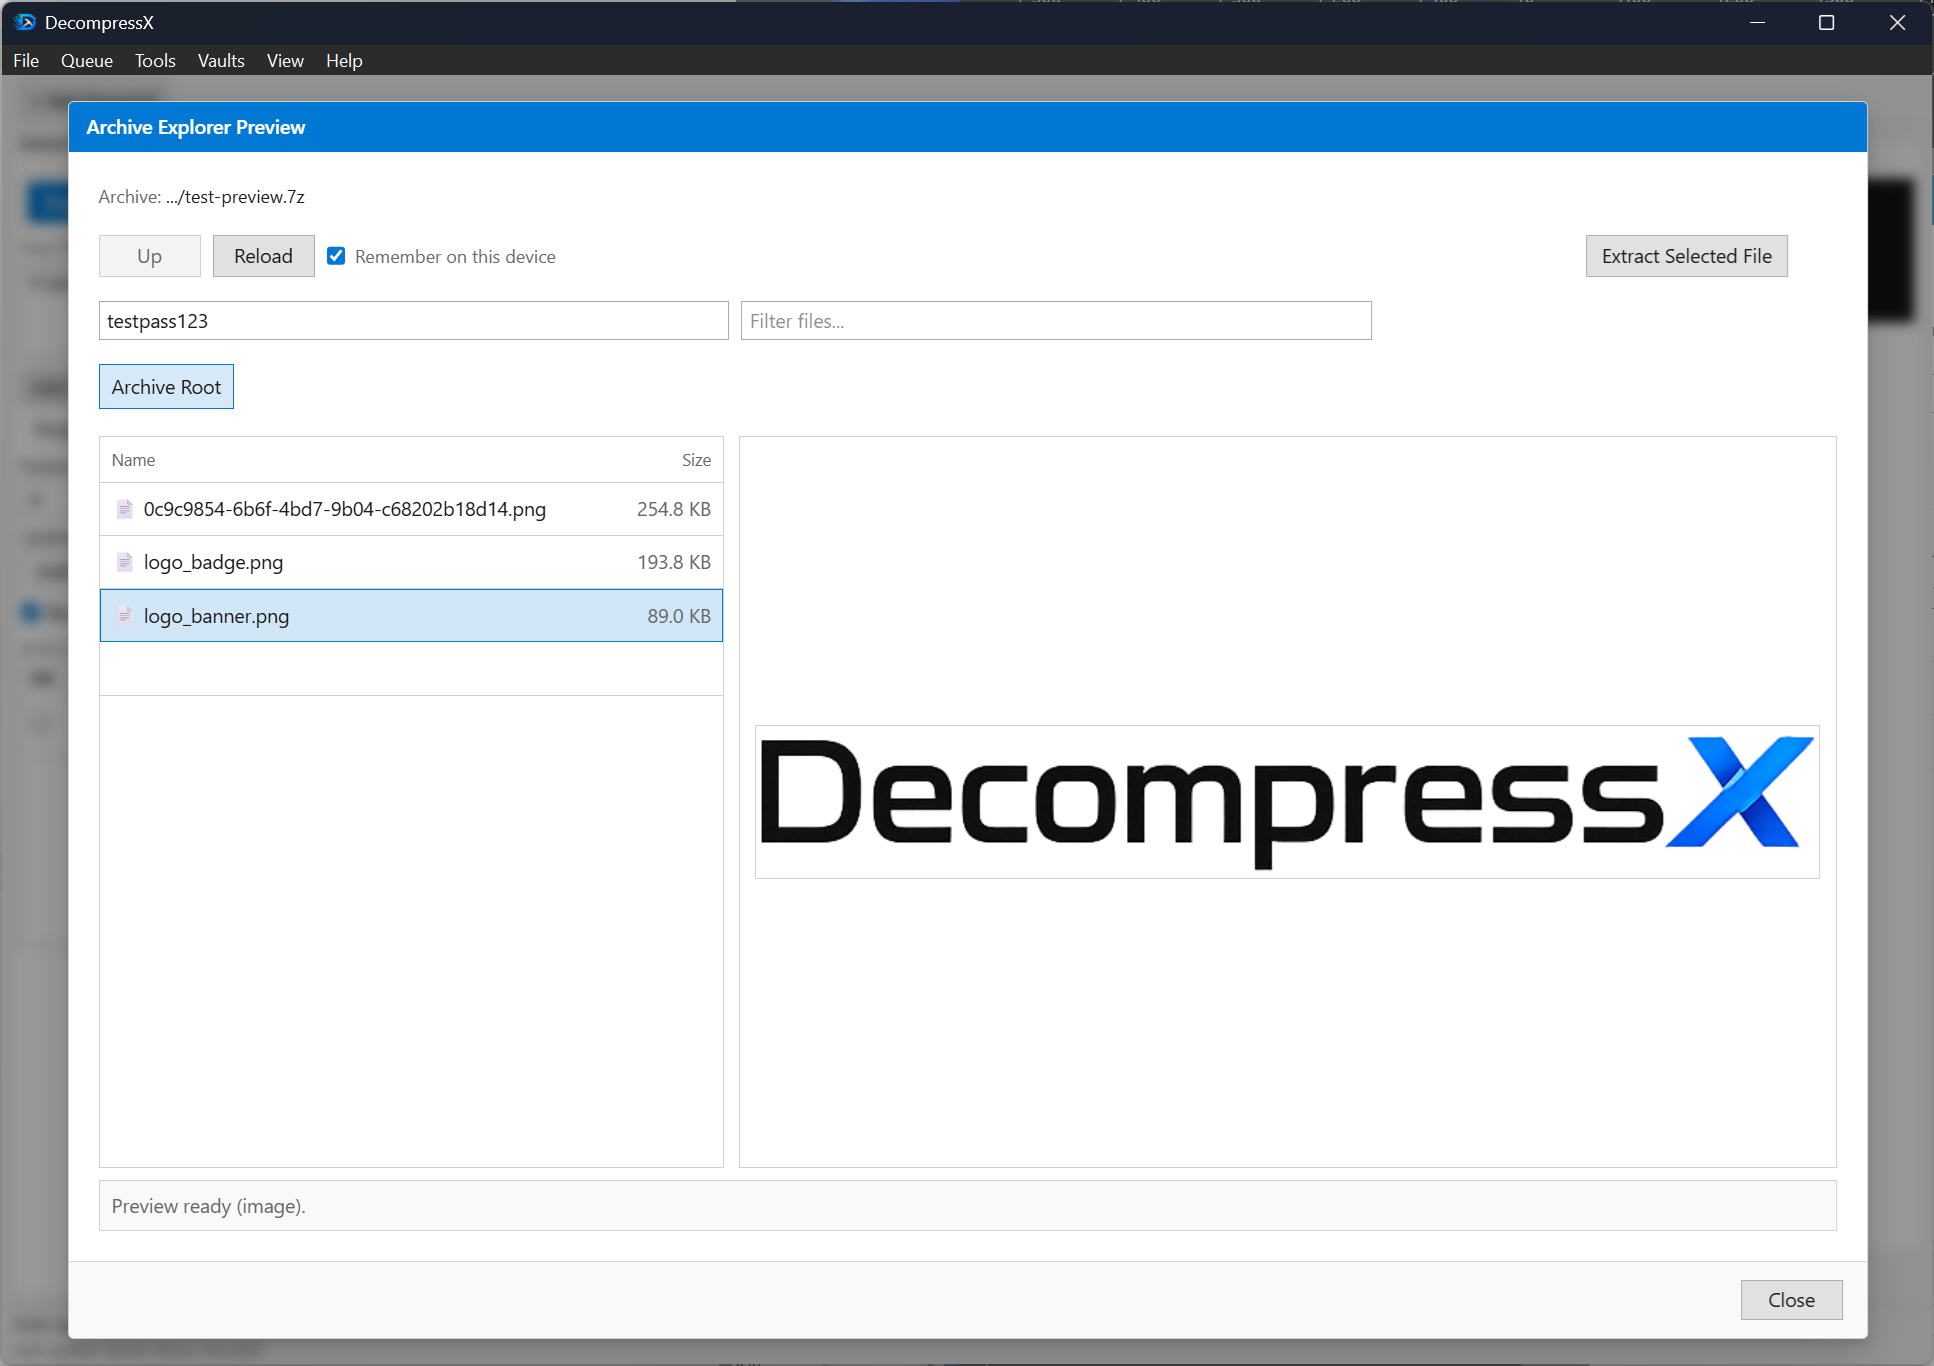Select 0c9c9854-6b6f-4bd7-9b04-c68202b18d14.png file name
This screenshot has height=1366, width=1934.
coord(345,509)
